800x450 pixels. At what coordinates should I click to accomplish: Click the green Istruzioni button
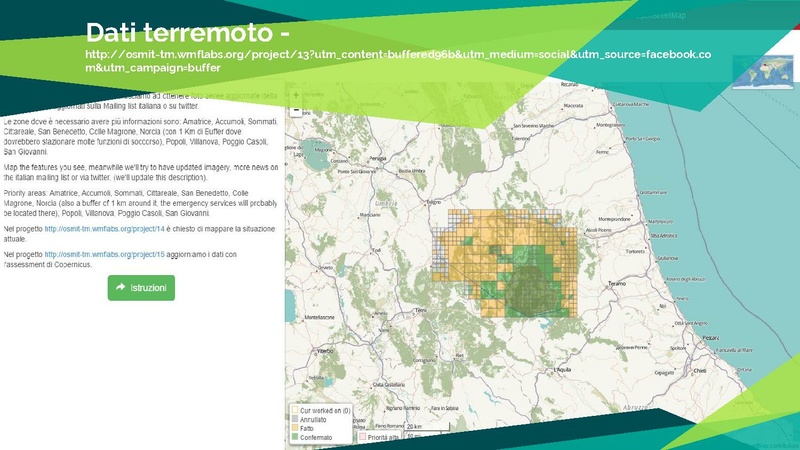tap(141, 287)
